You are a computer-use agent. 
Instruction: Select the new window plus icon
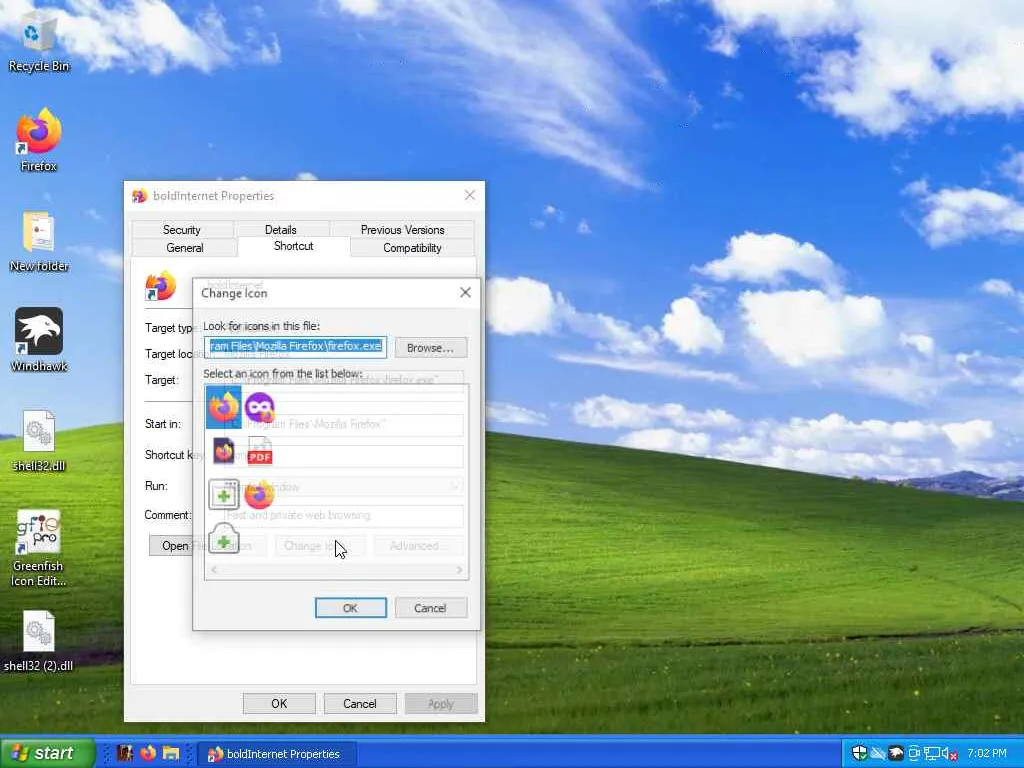[x=223, y=494]
